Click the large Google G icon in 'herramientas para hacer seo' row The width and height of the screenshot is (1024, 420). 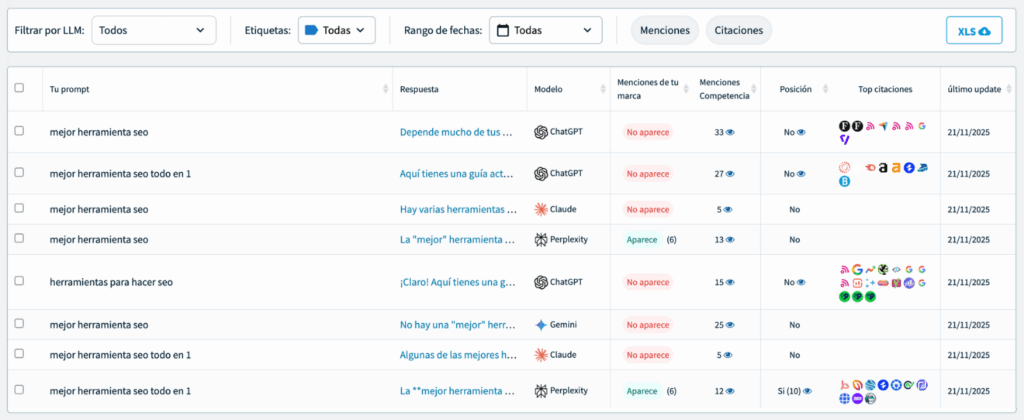857,269
